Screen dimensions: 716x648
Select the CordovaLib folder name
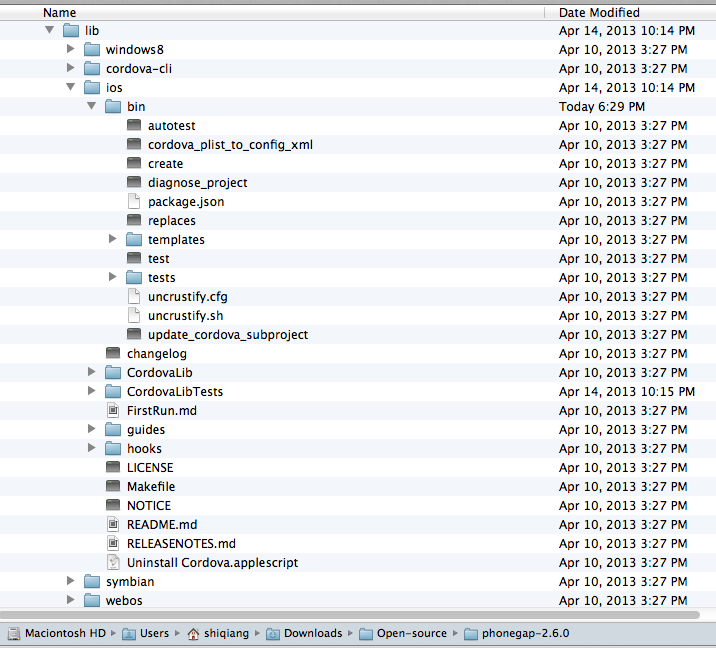point(159,373)
